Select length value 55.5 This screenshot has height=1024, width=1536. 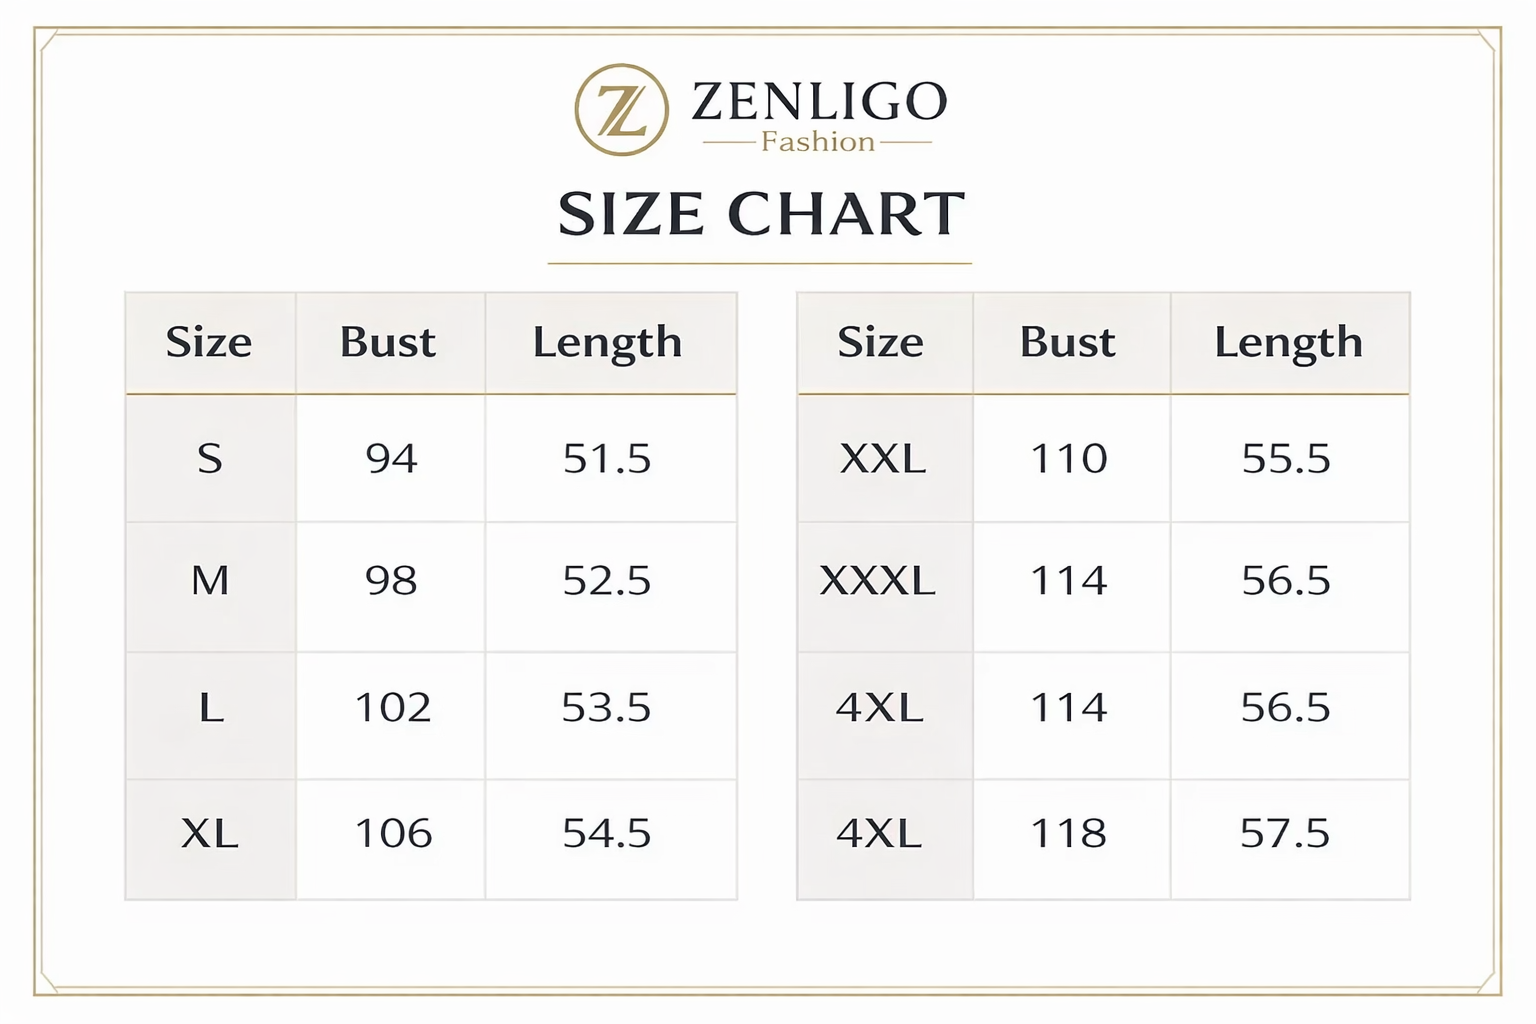click(1286, 459)
